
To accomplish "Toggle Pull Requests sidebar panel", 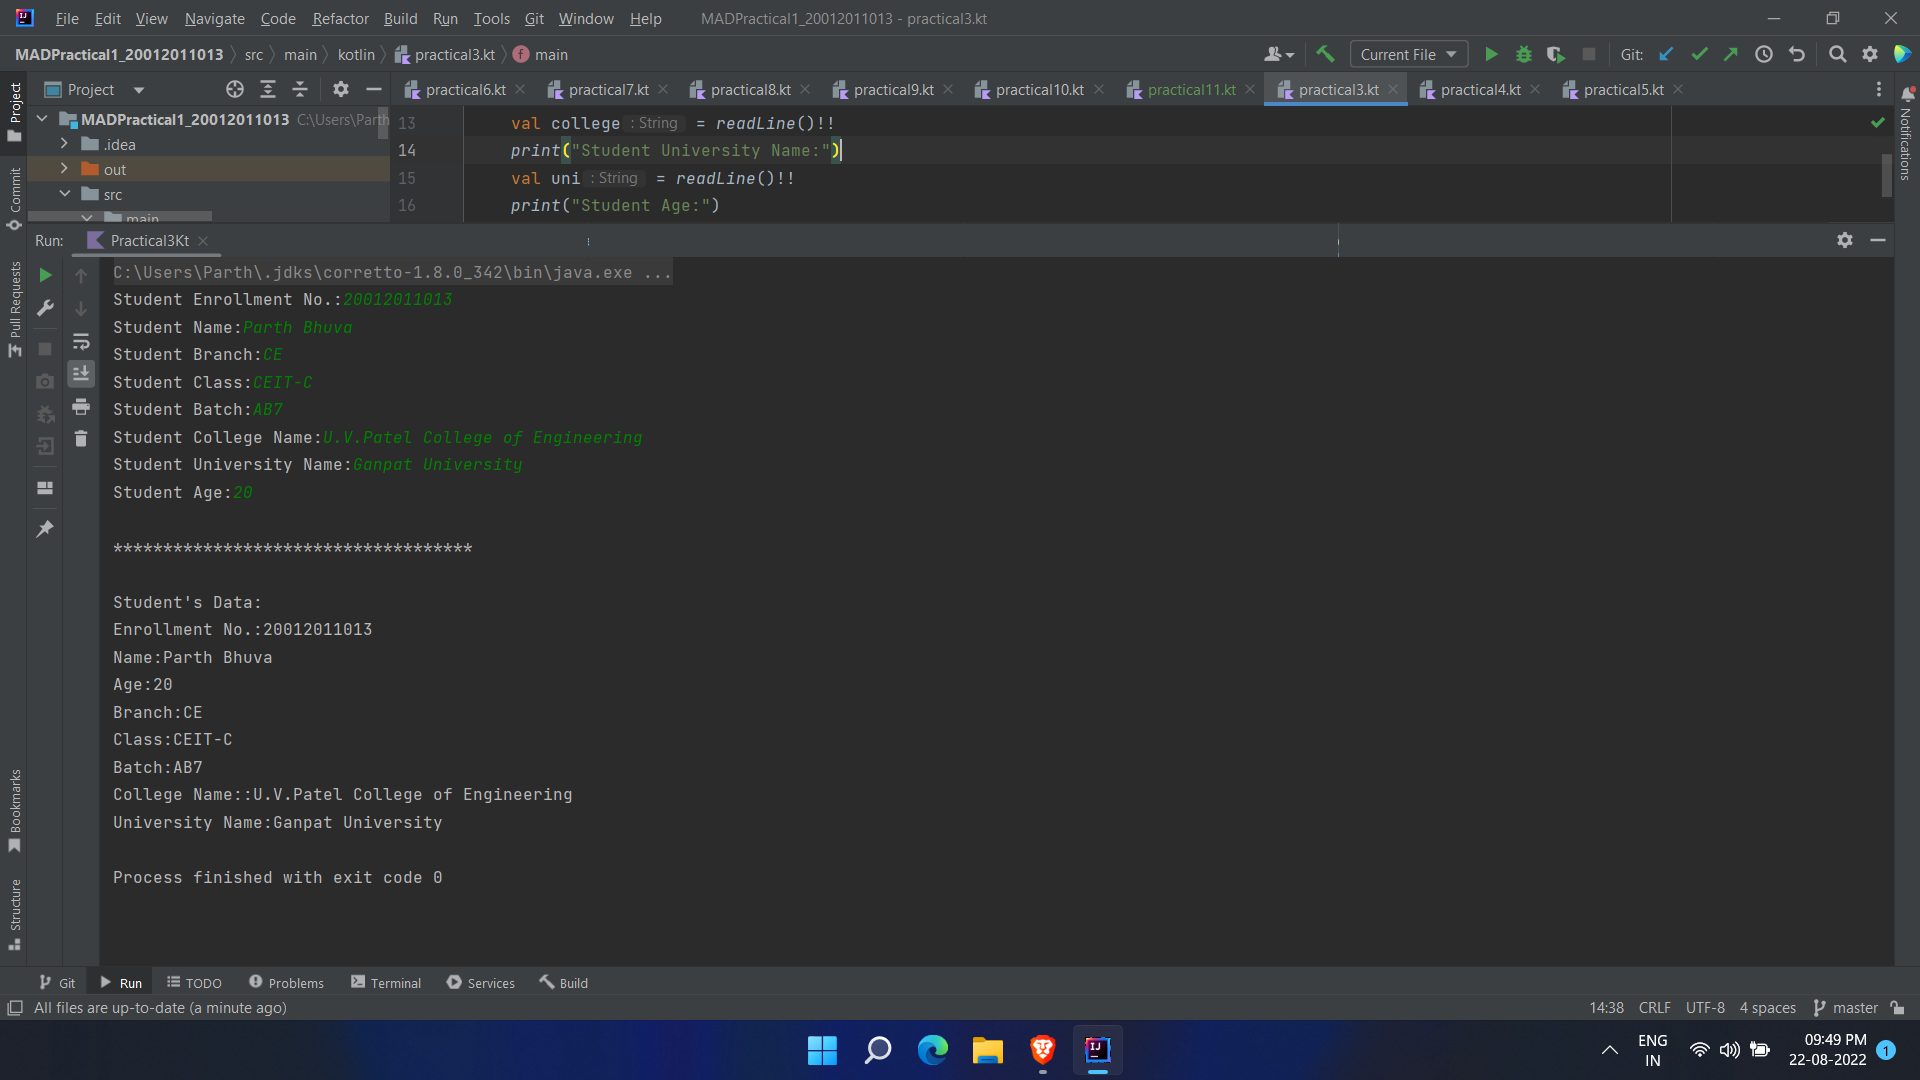I will tap(14, 309).
